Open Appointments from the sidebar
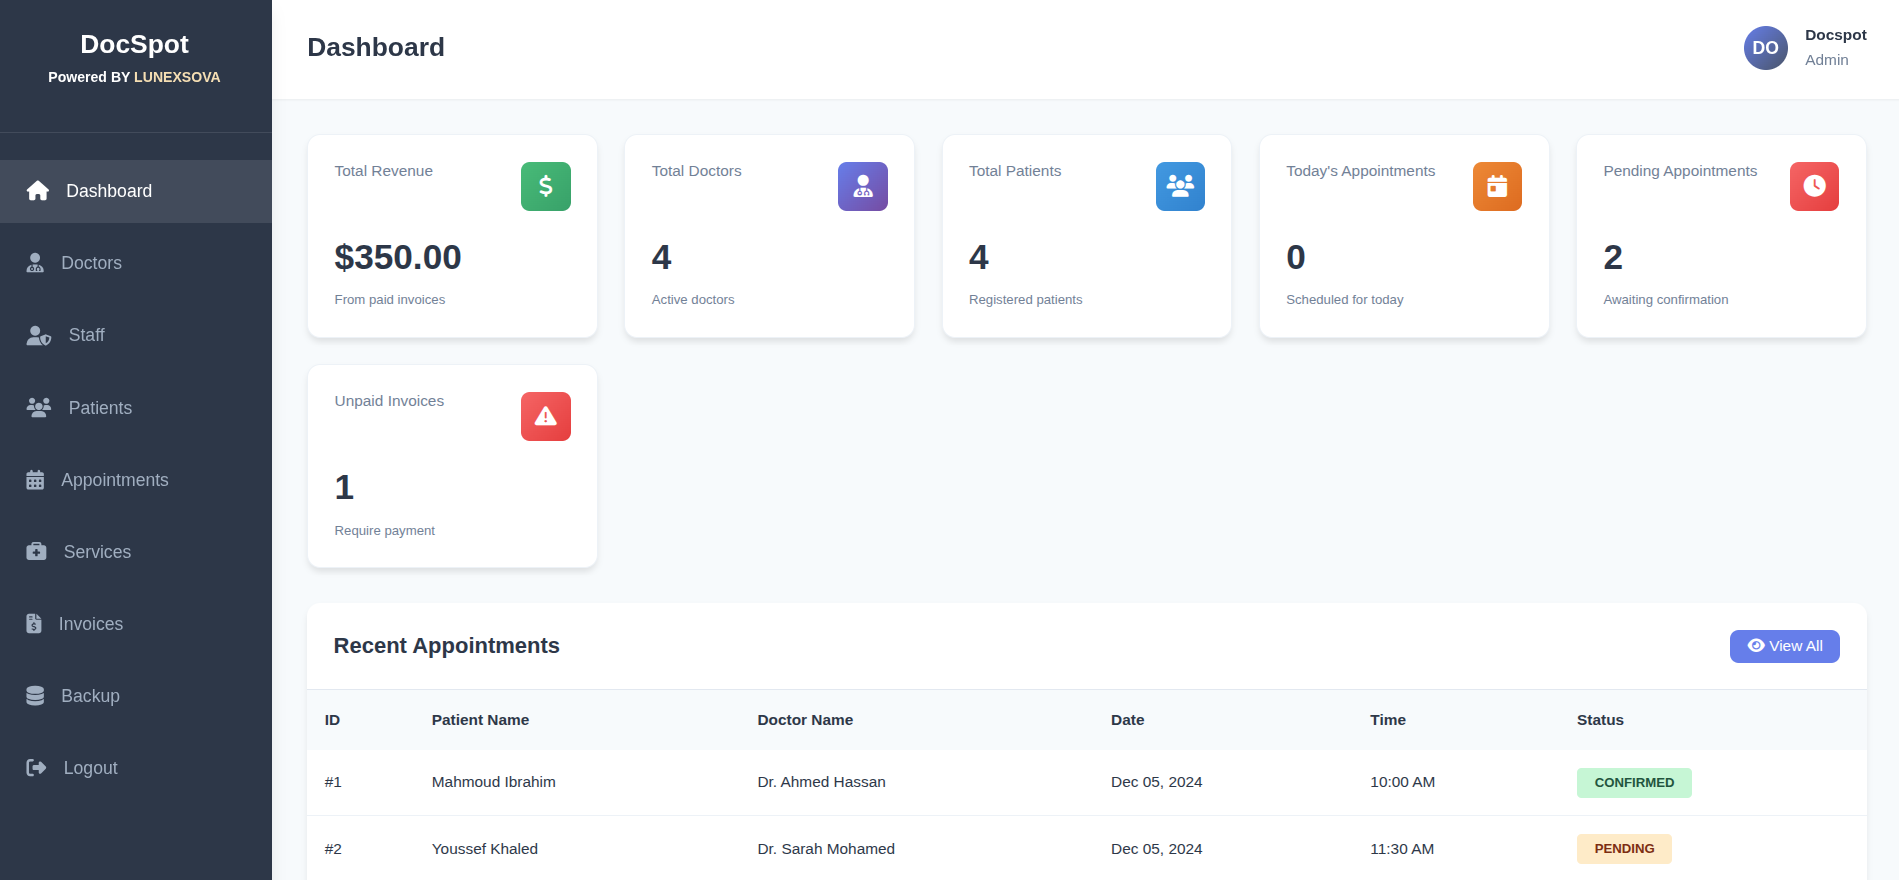 [136, 480]
